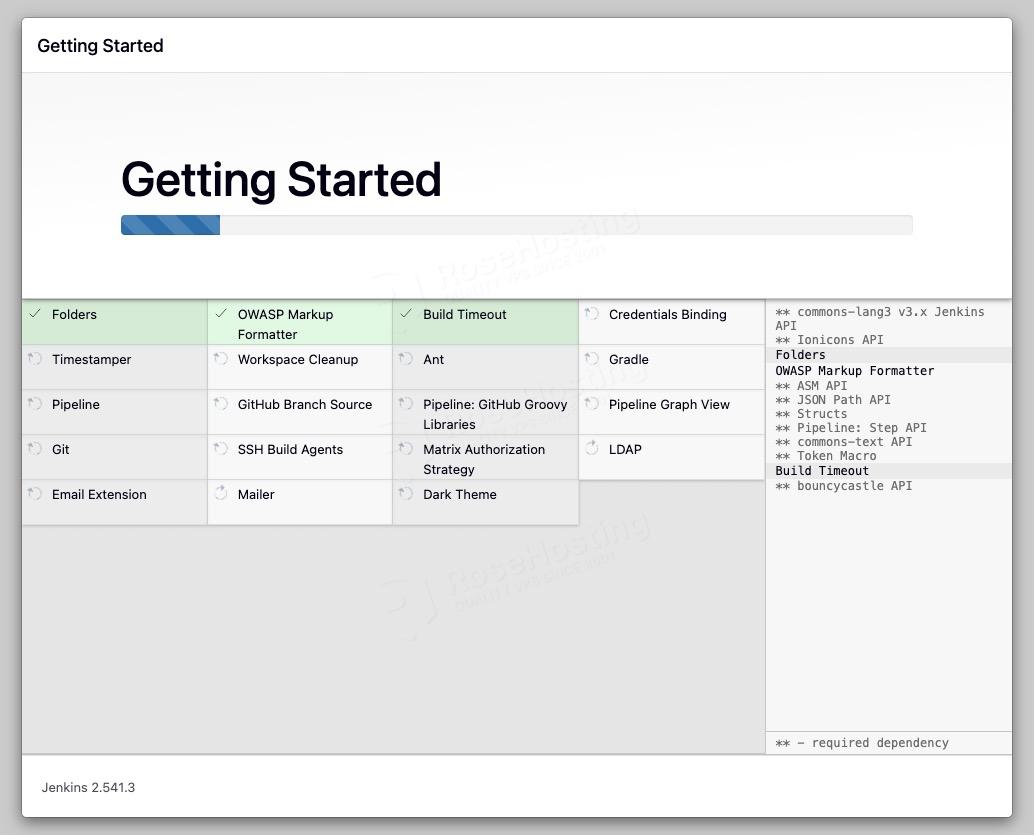
Task: Select the Dark Theme plugin label
Action: click(460, 494)
